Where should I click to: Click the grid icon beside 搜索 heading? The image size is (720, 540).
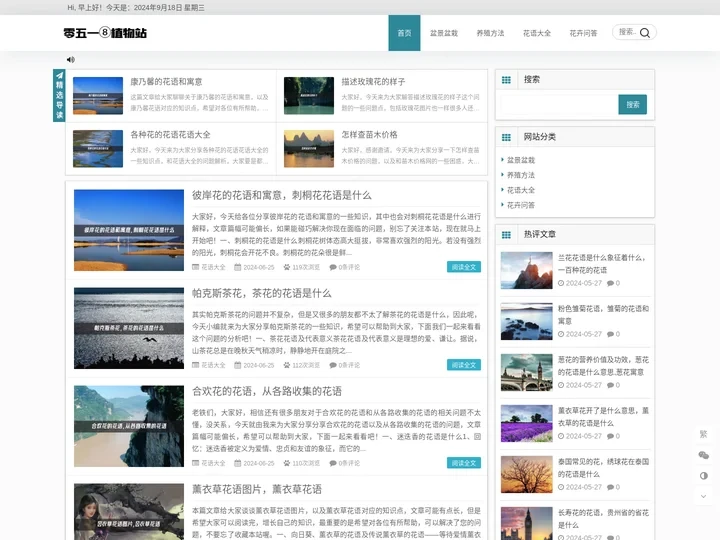506,80
